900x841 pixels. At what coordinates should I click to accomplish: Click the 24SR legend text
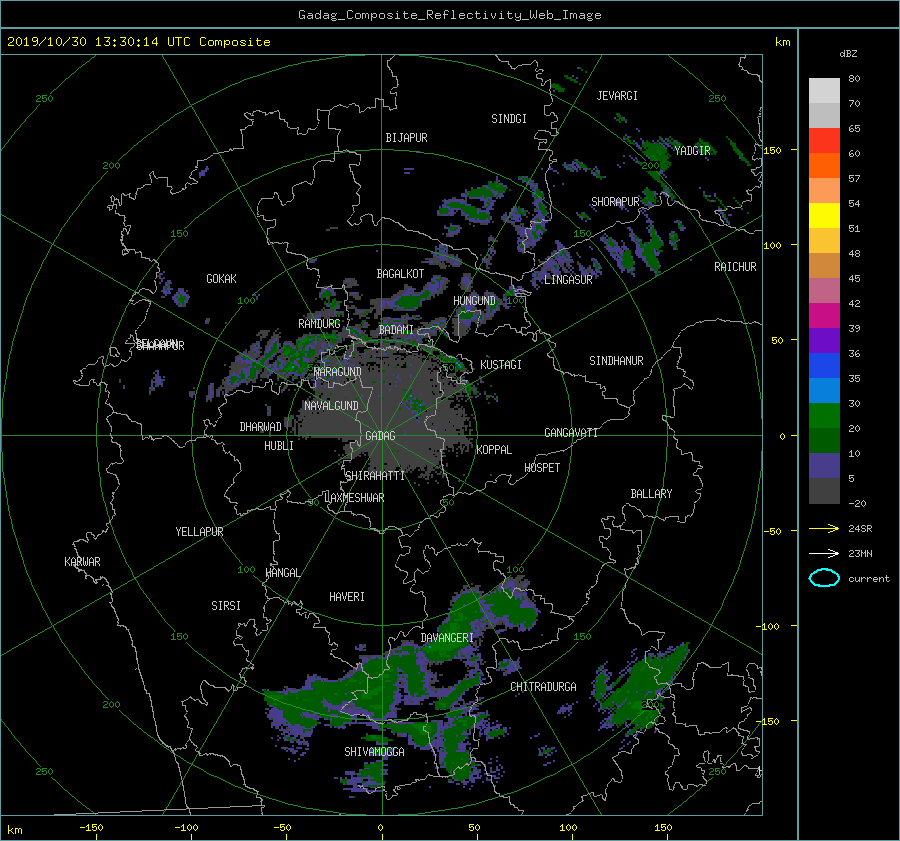click(x=860, y=529)
